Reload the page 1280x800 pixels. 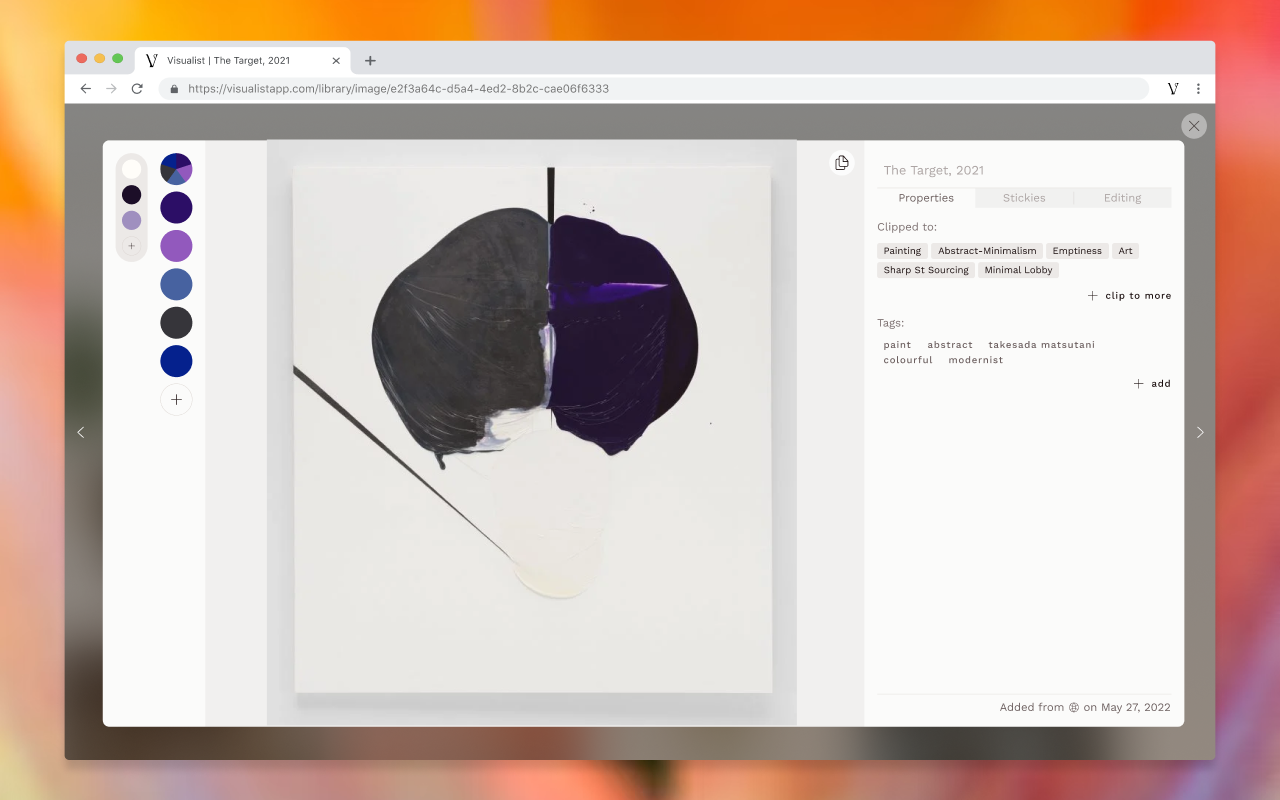[137, 89]
